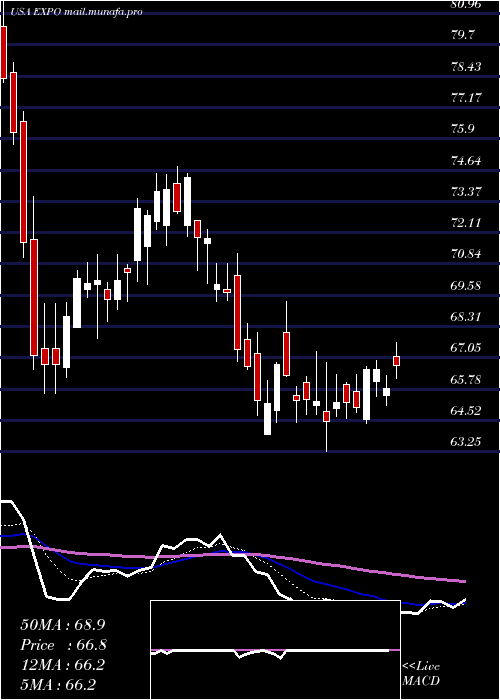Click the '5MA : 66.2' indicator text
Viewport: 500px width, 700px height.
[57, 685]
